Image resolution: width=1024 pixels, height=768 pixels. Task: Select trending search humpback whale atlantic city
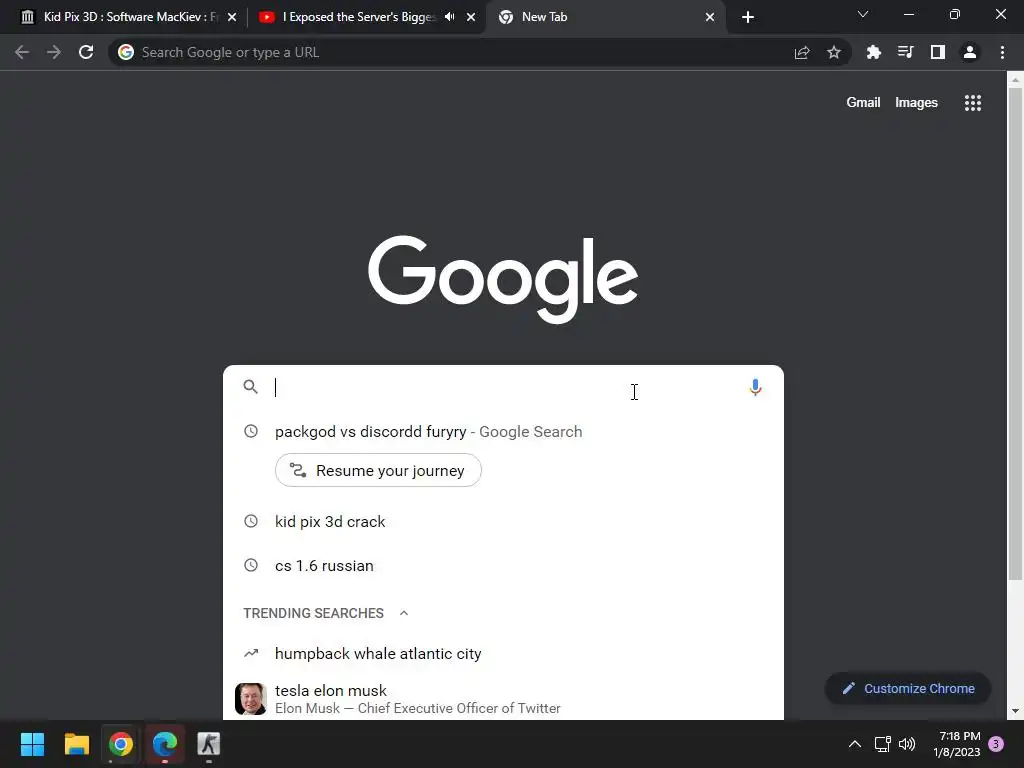[x=503, y=654]
